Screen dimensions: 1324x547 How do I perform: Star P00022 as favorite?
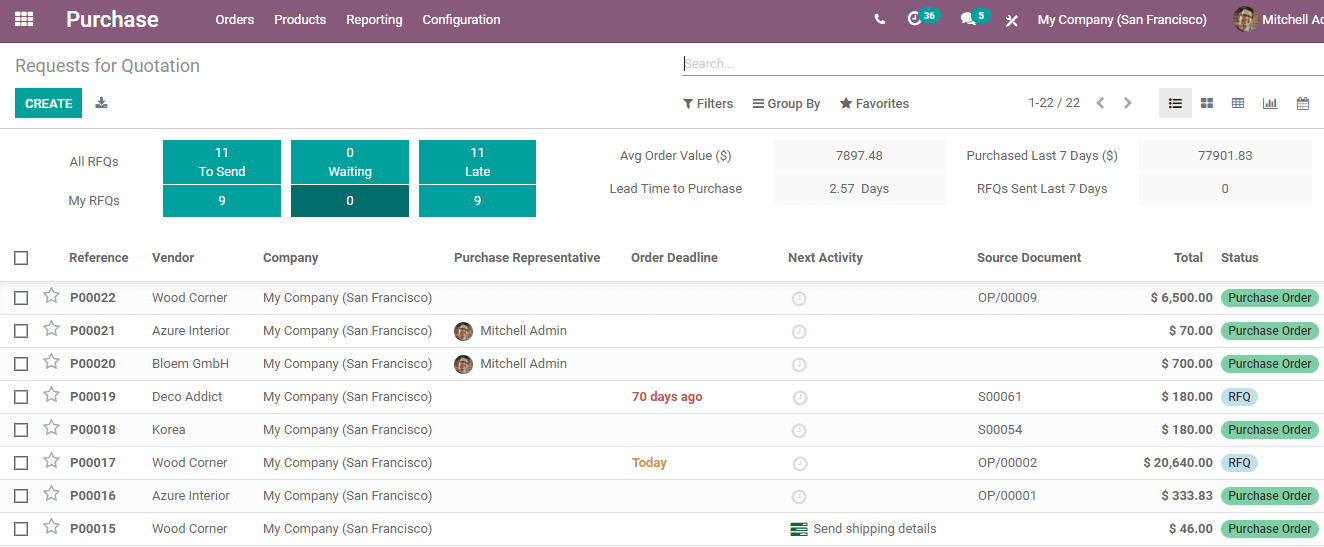51,296
